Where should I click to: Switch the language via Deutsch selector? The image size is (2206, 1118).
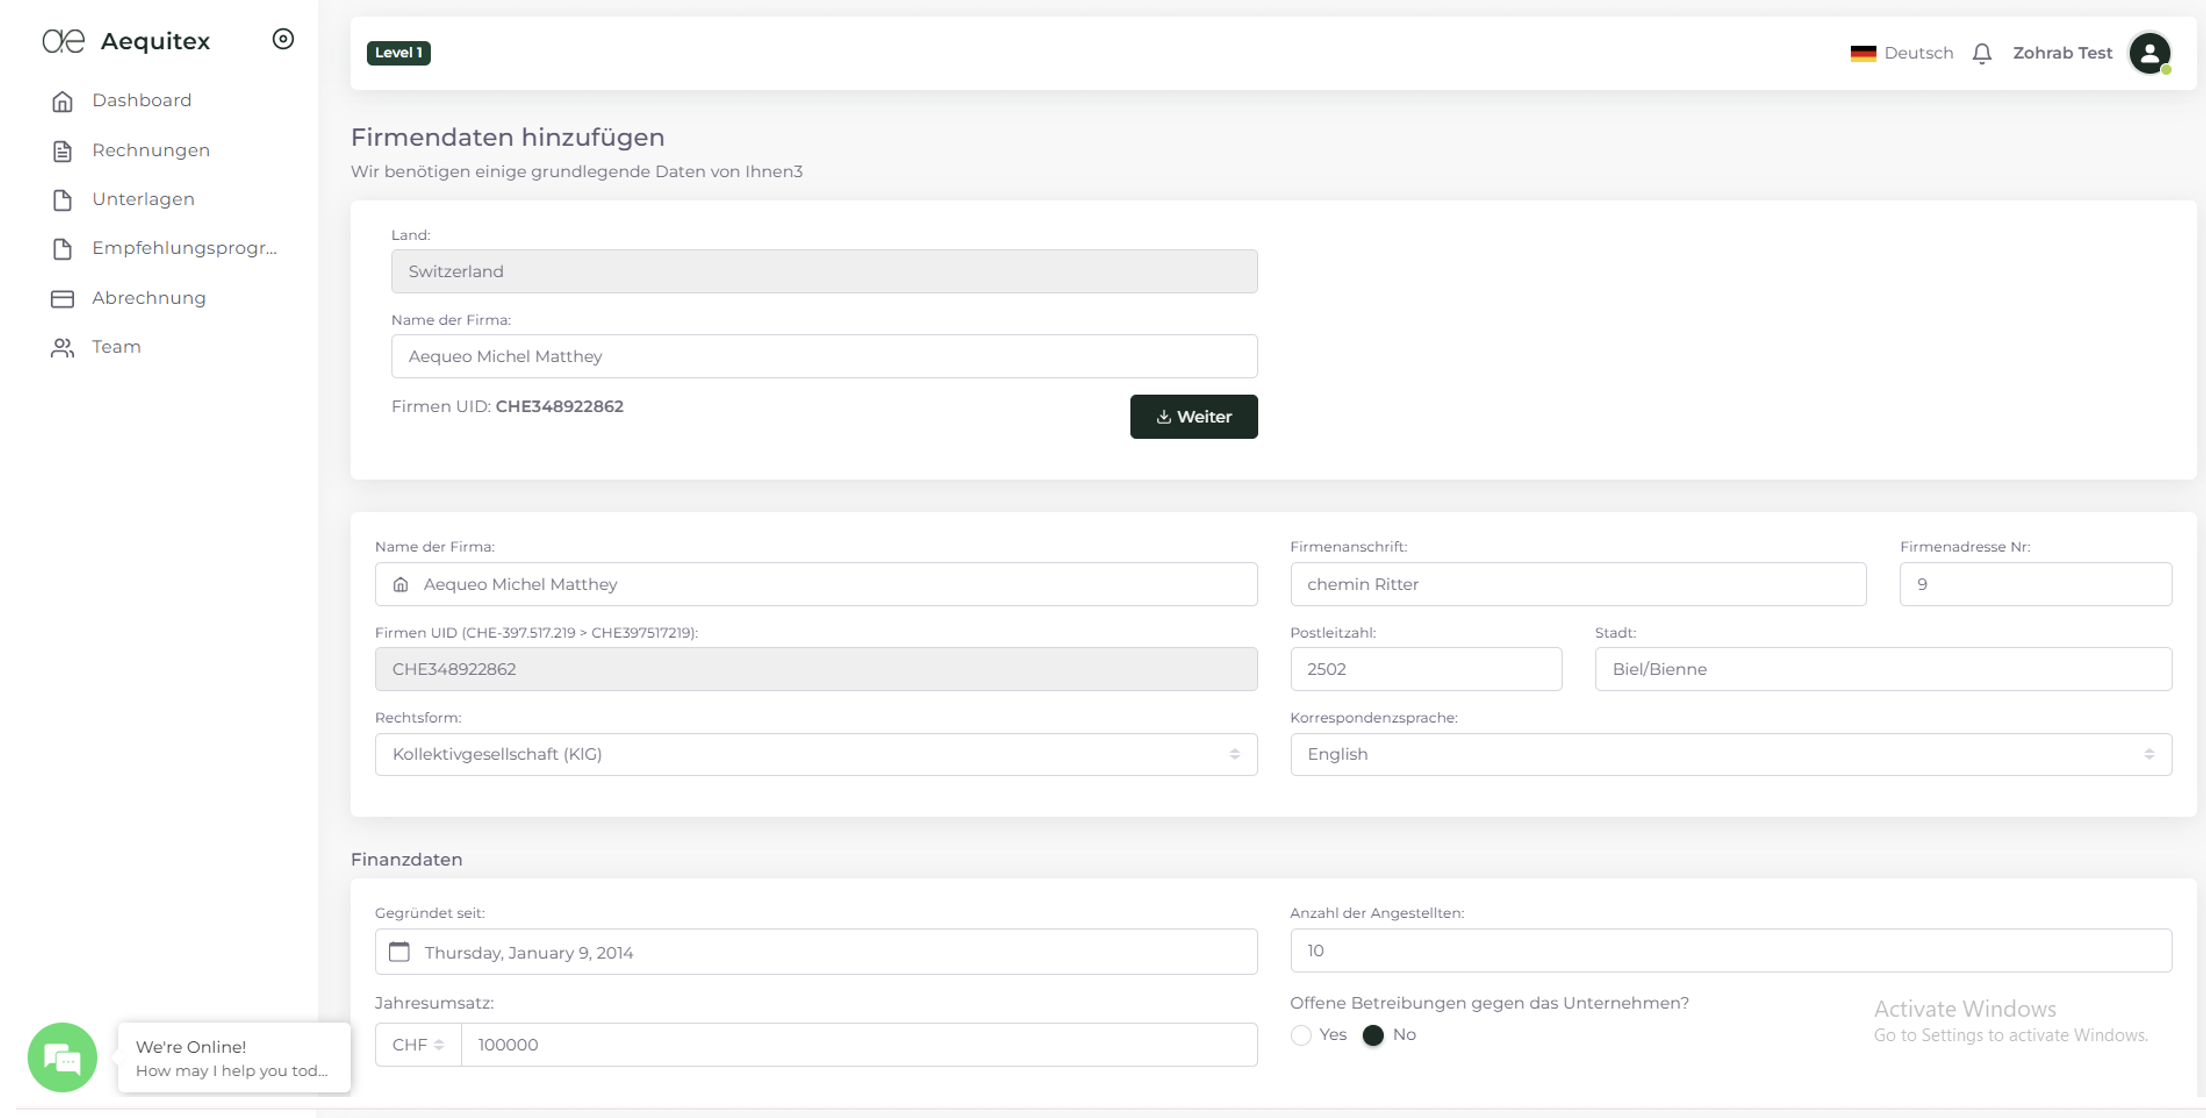[1901, 53]
